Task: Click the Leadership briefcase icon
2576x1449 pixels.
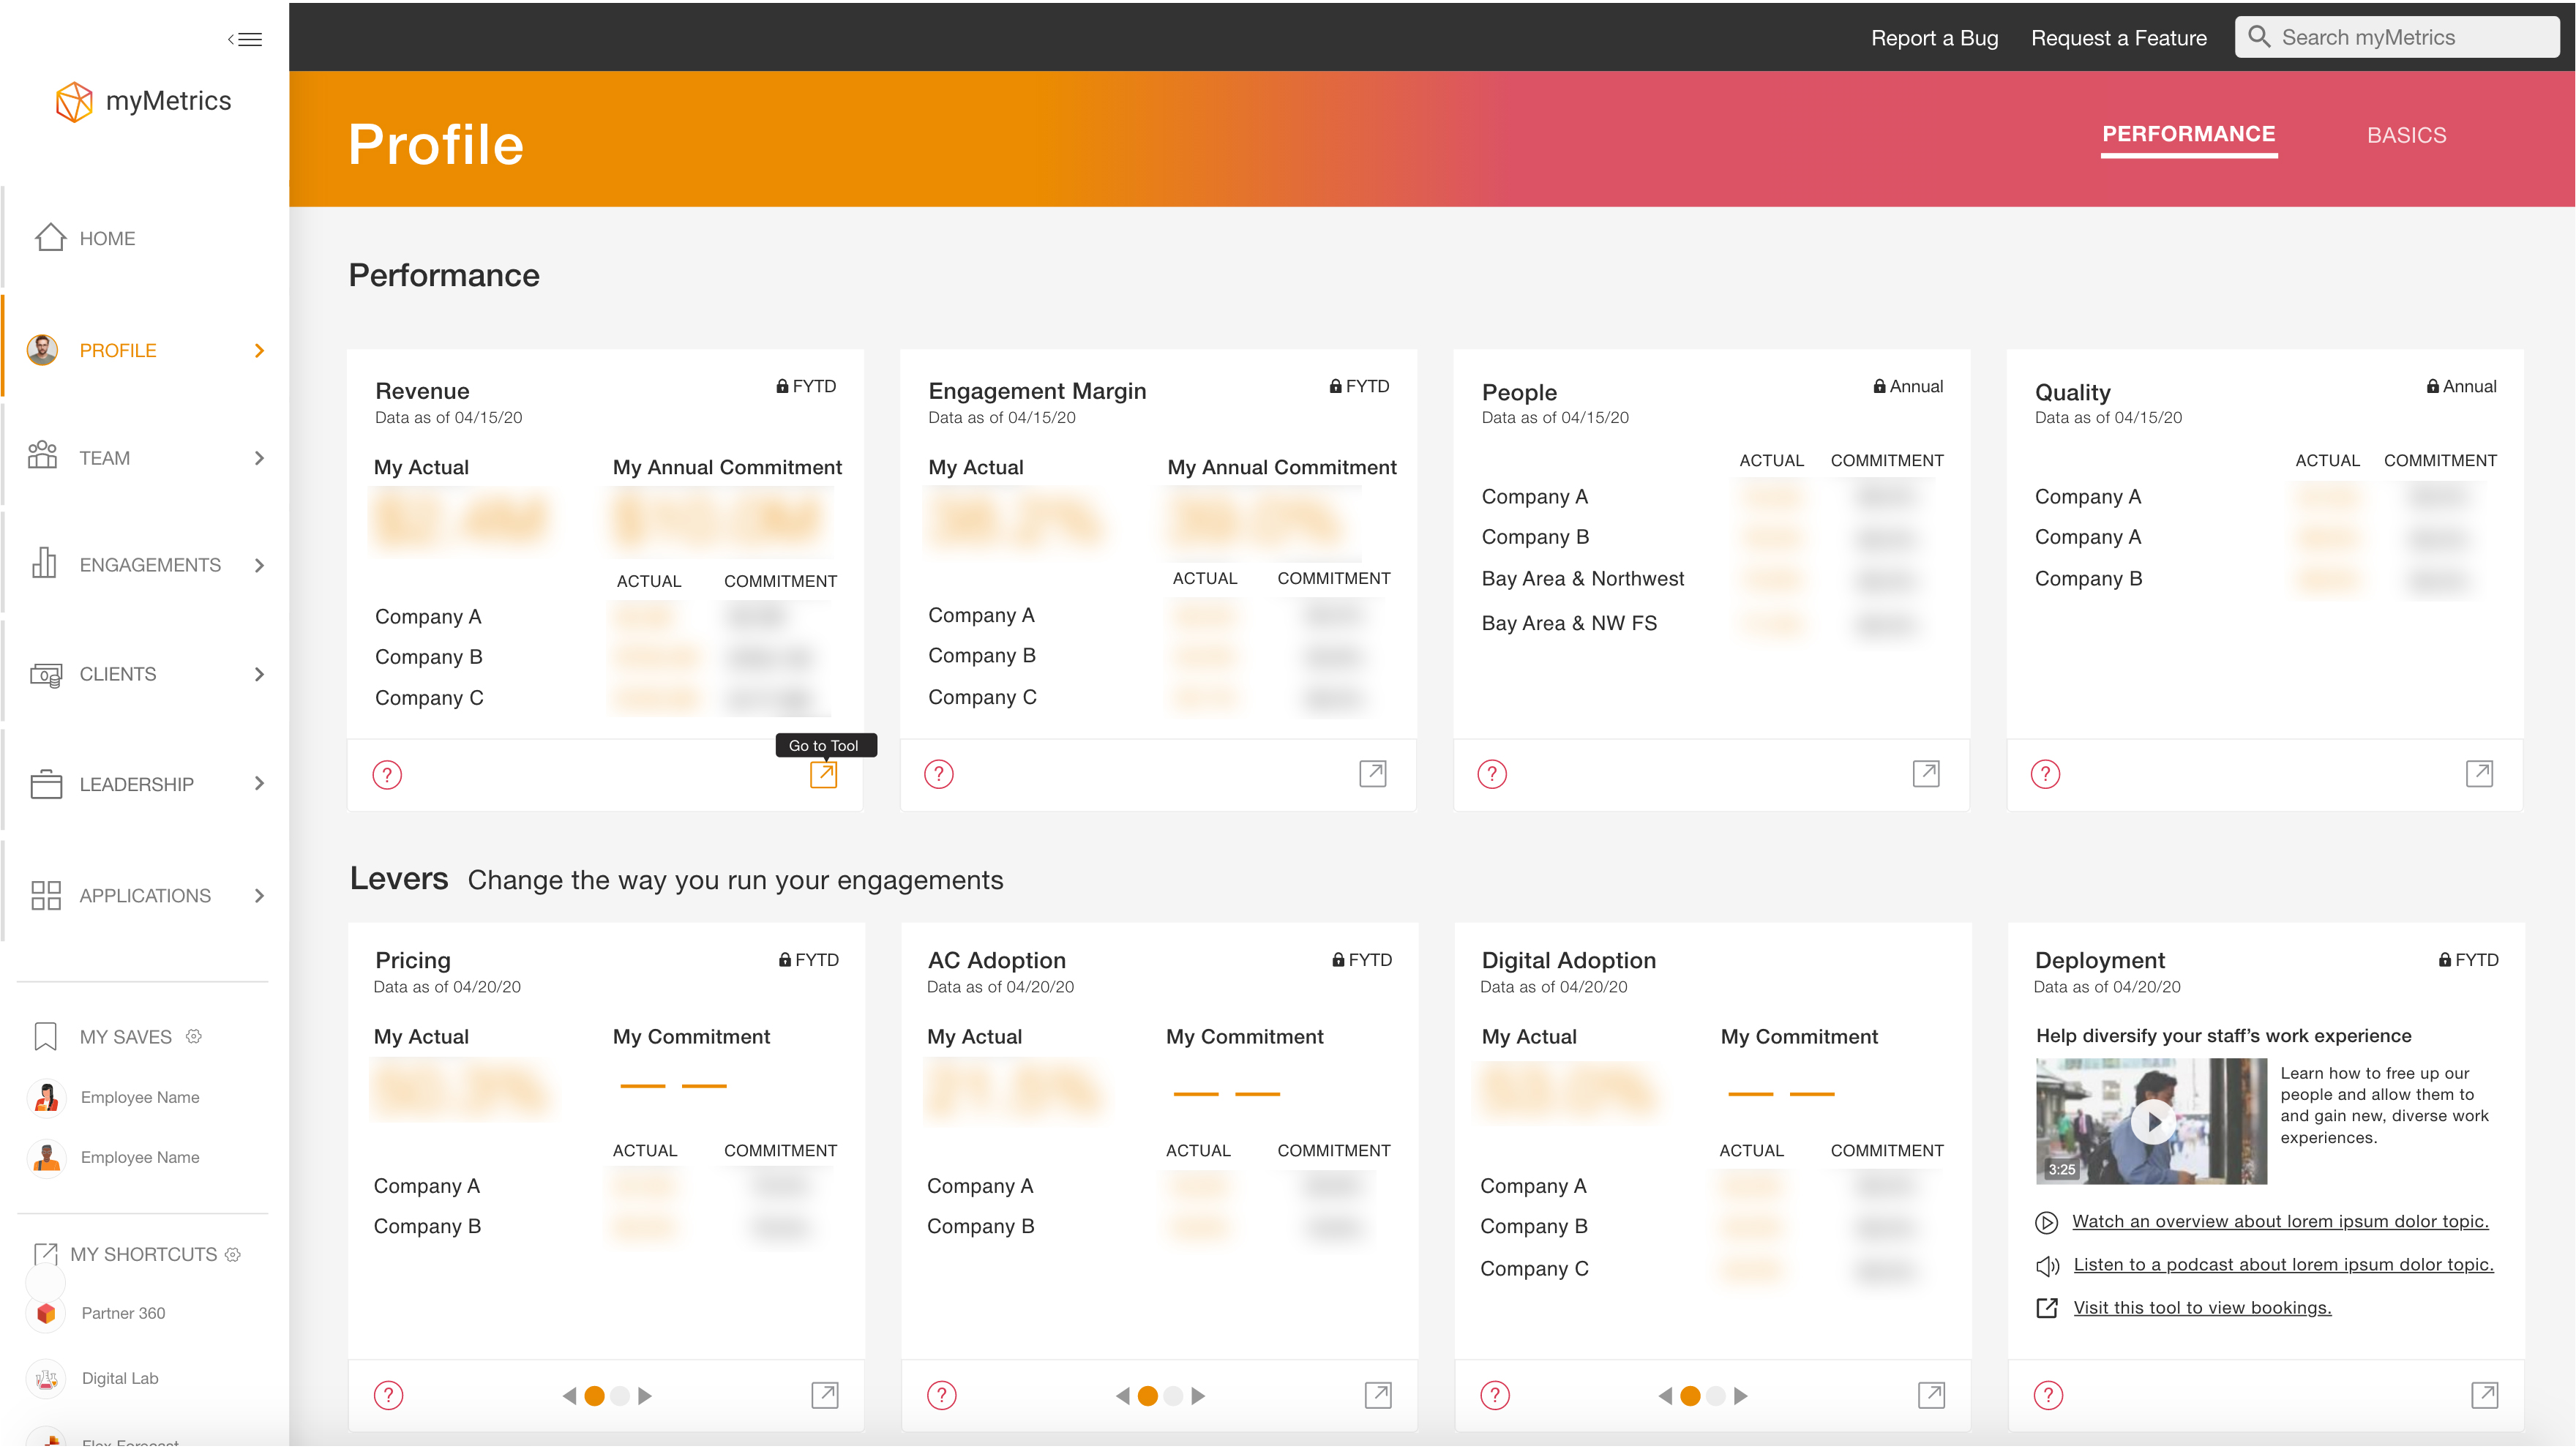Action: (46, 784)
